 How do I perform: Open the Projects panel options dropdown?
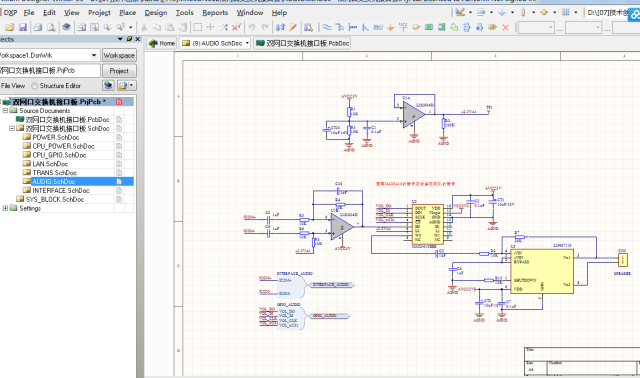click(x=120, y=39)
